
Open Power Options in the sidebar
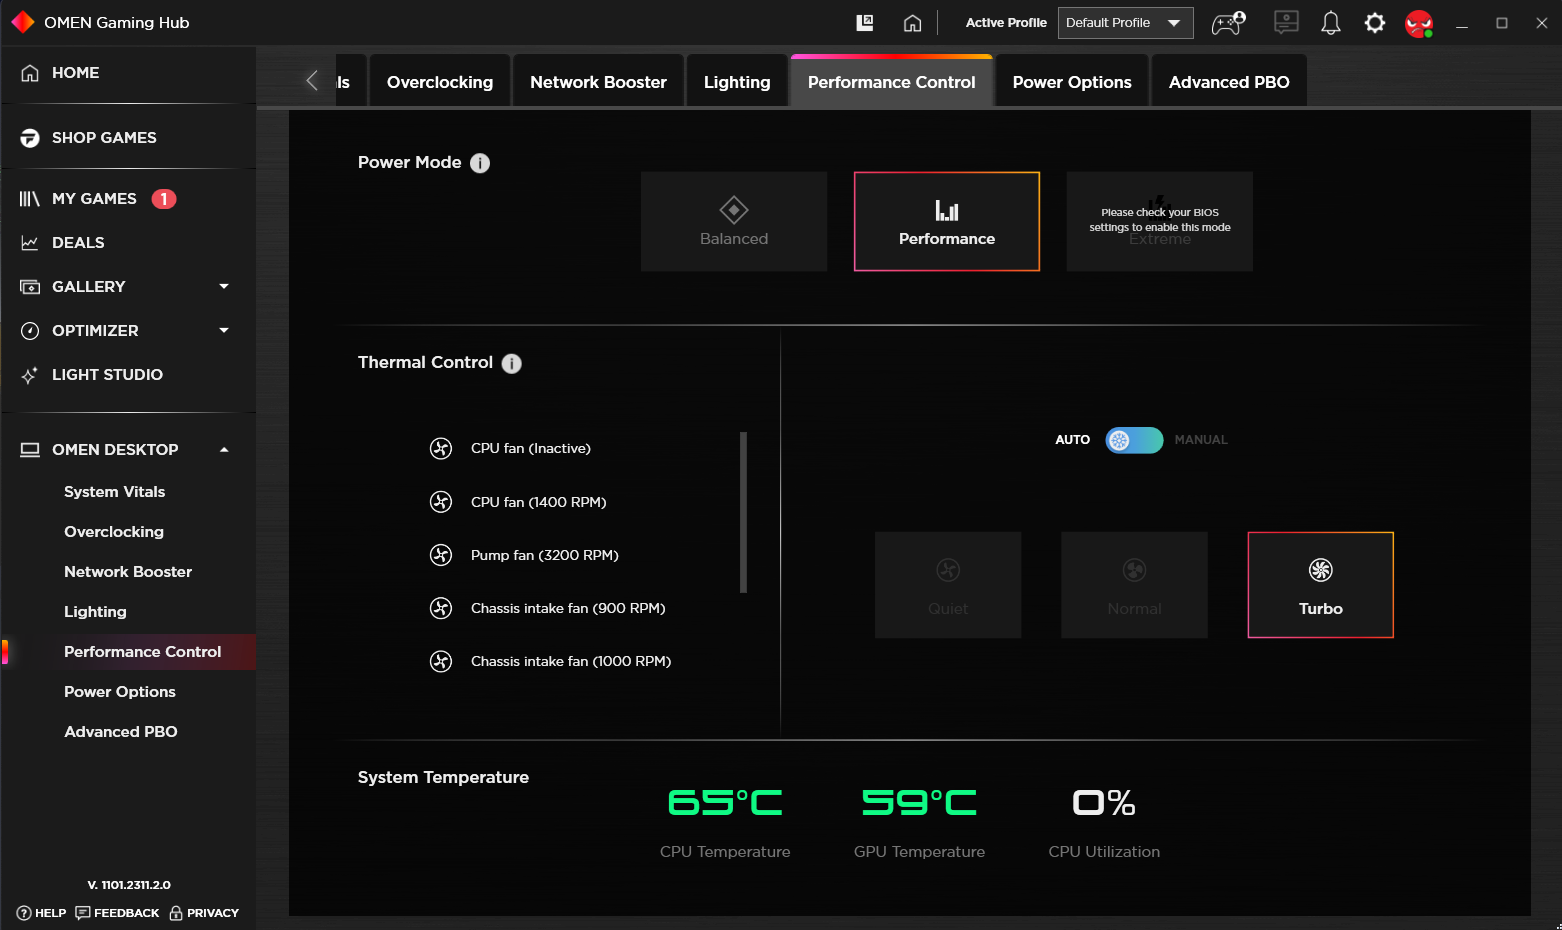pyautogui.click(x=120, y=692)
